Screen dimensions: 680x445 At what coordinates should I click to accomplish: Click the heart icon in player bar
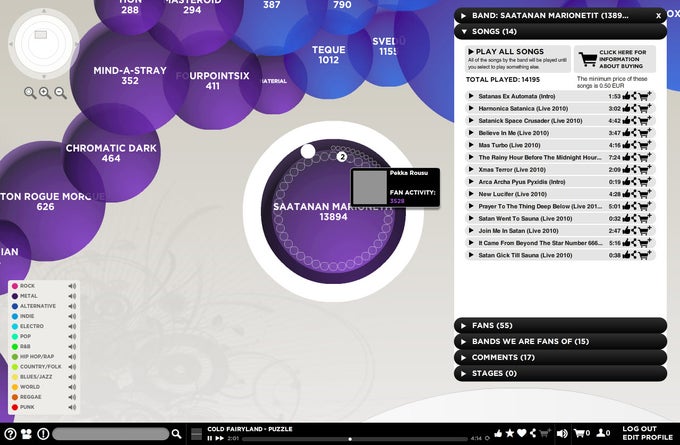pyautogui.click(x=522, y=433)
